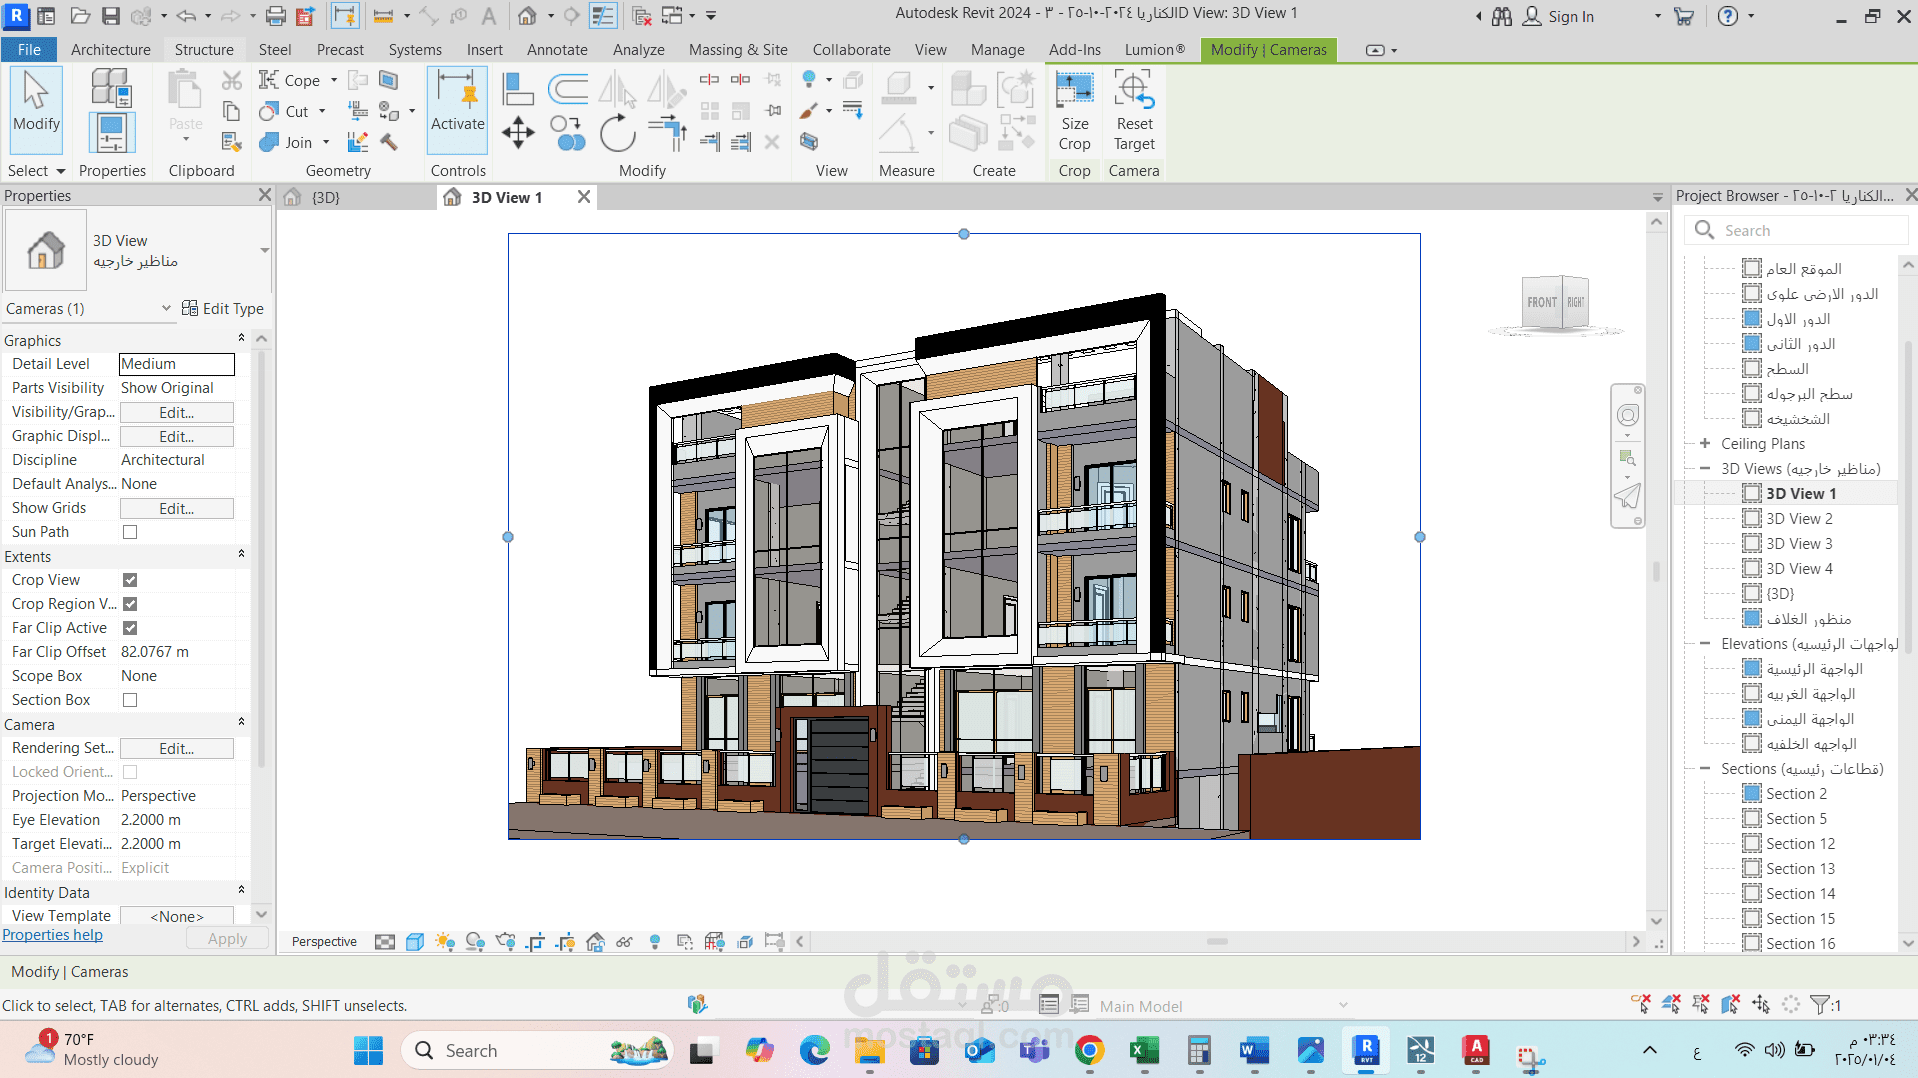This screenshot has width=1918, height=1078.
Task: Click the ViewCube Front face
Action: pos(1541,302)
